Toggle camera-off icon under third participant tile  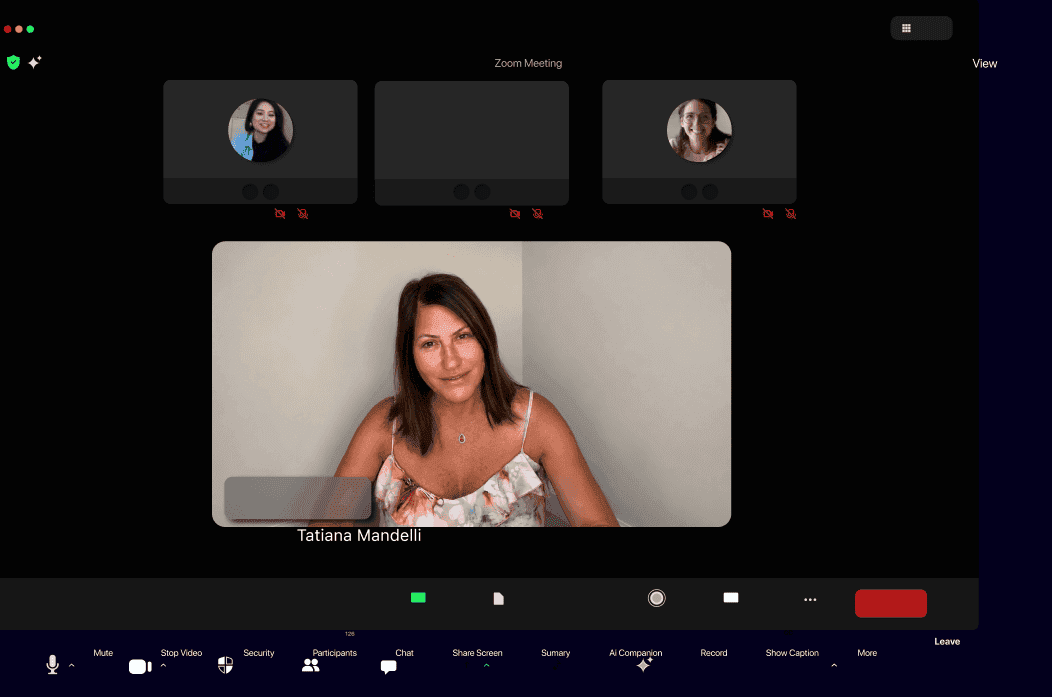pyautogui.click(x=768, y=214)
